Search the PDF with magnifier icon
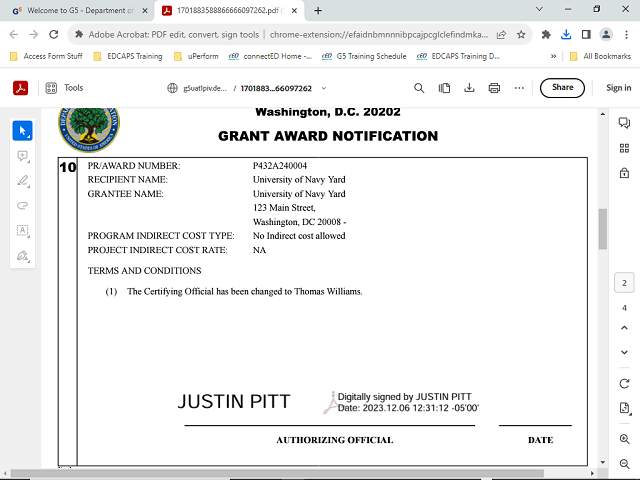The image size is (640, 480). pyautogui.click(x=419, y=88)
